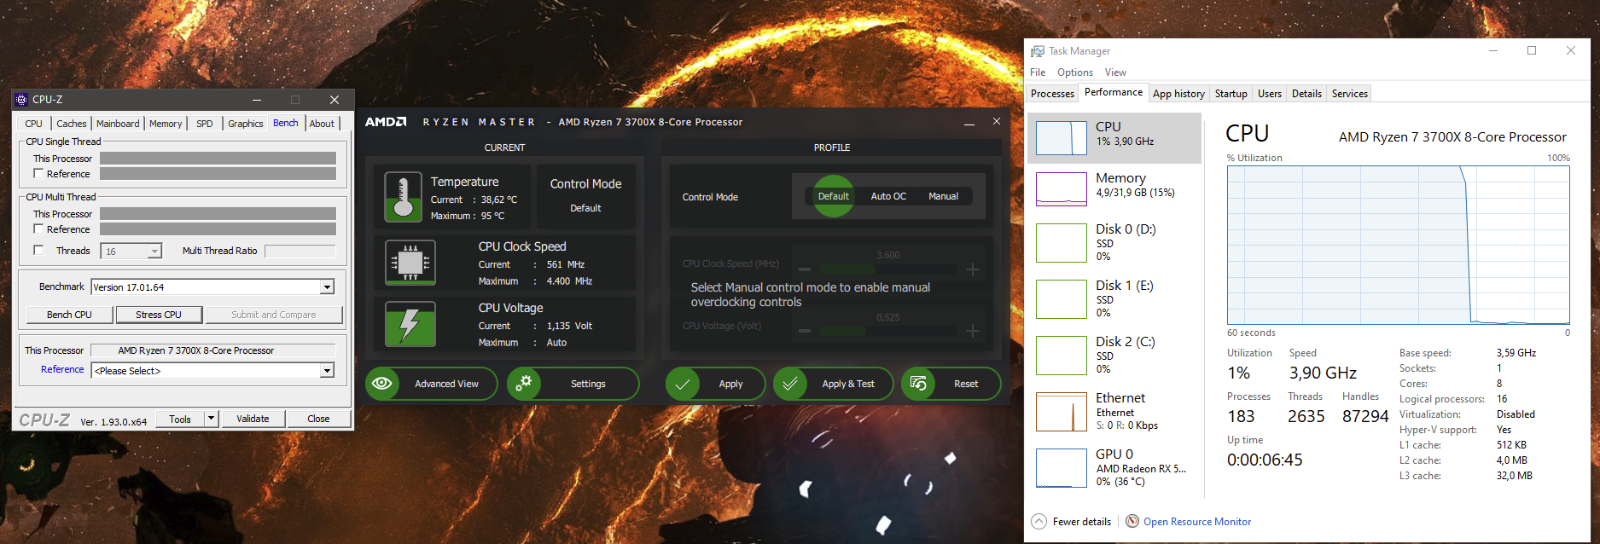This screenshot has width=1600, height=544.
Task: Click the Task Manager title bar icon
Action: [x=1037, y=51]
